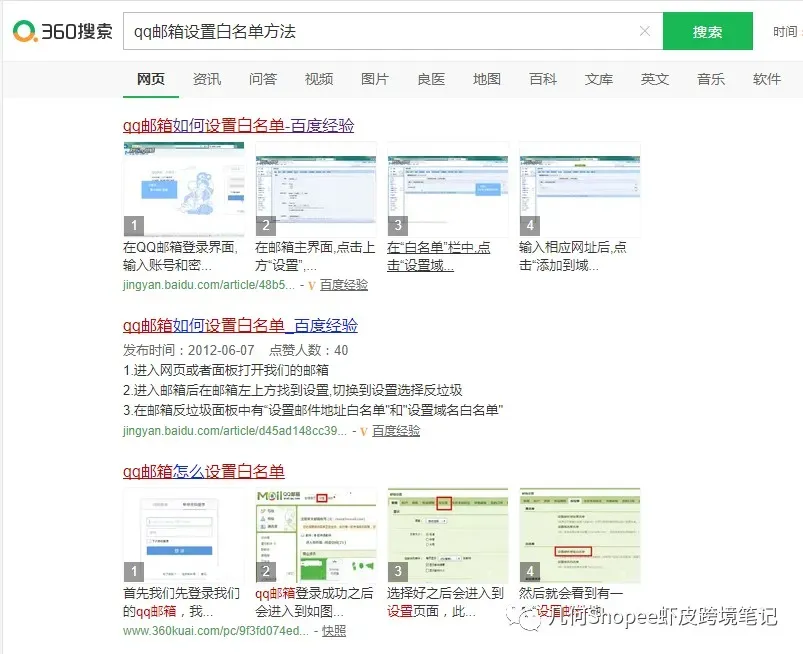Click third result's step 2 thumbnail

[x=315, y=535]
